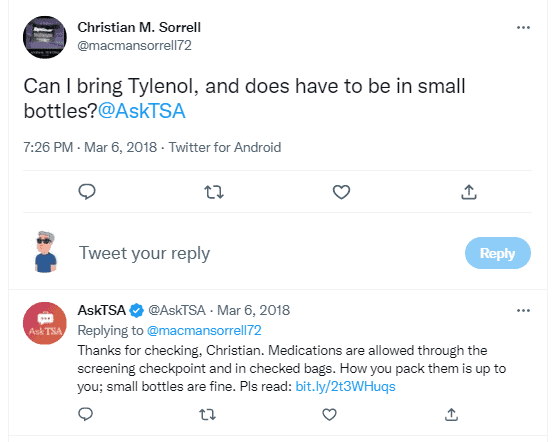Open the @AskTSA mention in tweet text
Image resolution: width=555 pixels, height=442 pixels.
[142, 111]
